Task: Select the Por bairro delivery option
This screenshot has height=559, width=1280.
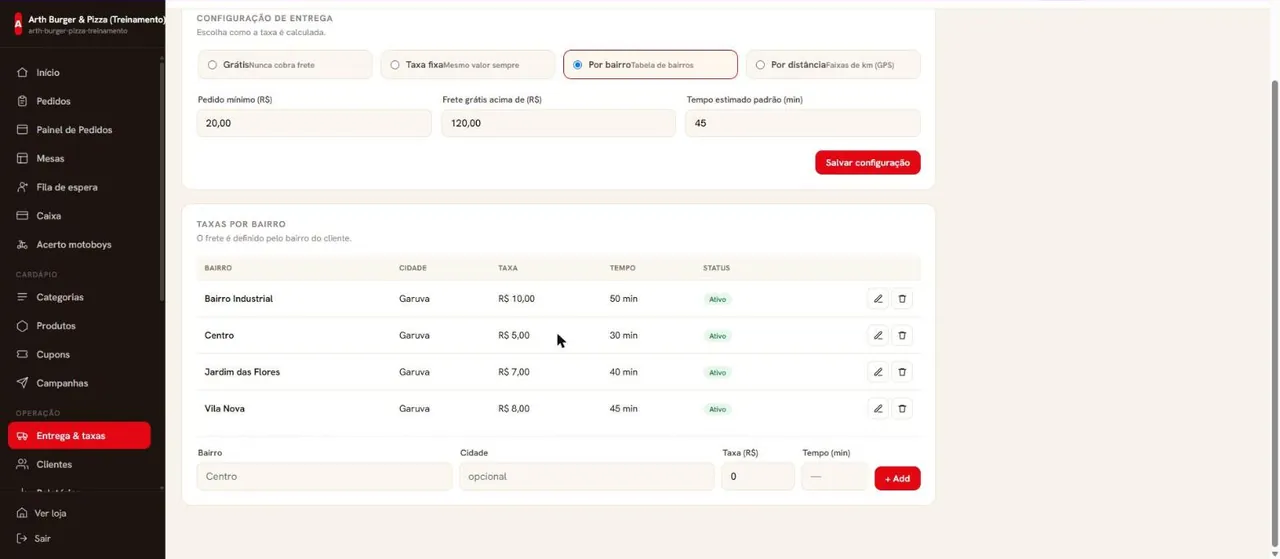Action: [651, 65]
